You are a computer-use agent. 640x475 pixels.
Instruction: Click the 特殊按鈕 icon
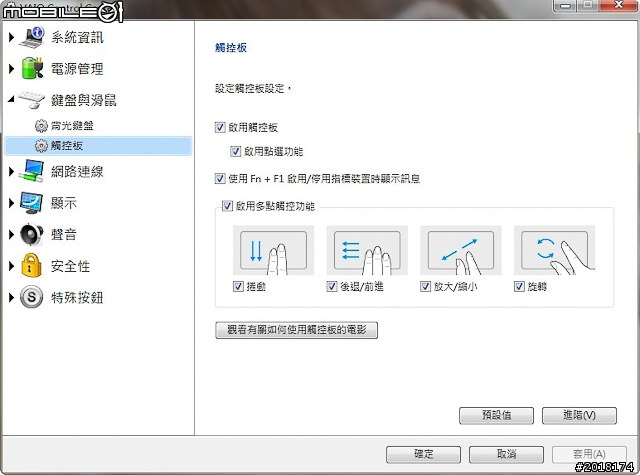click(33, 298)
